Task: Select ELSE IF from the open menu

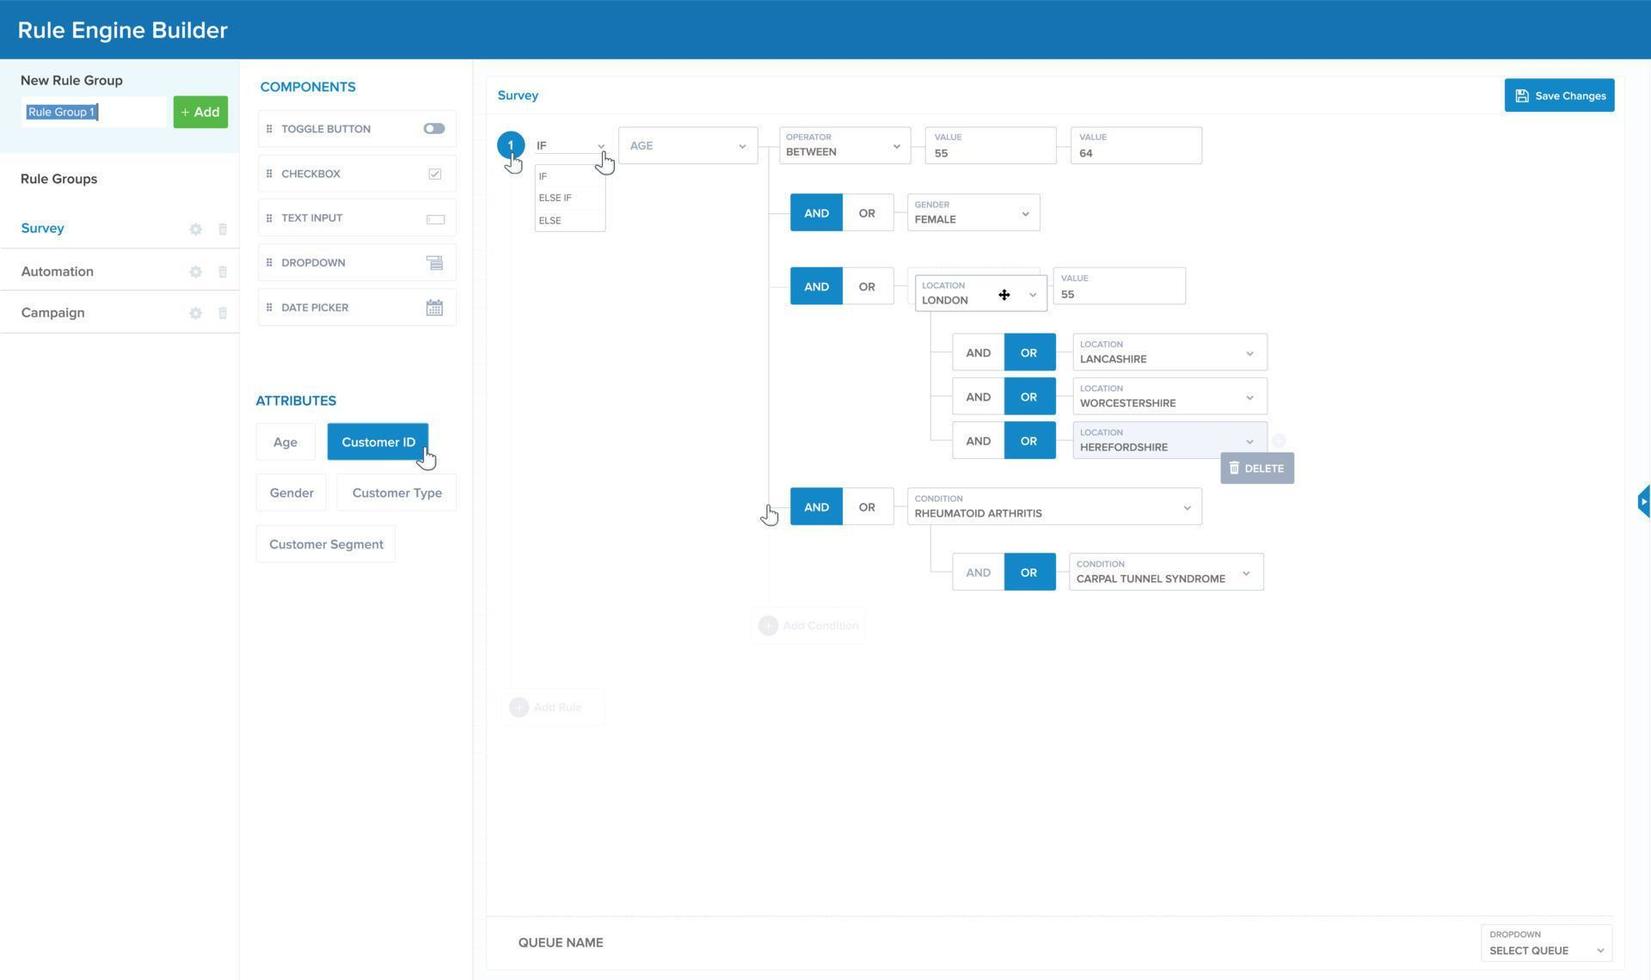Action: click(x=555, y=197)
